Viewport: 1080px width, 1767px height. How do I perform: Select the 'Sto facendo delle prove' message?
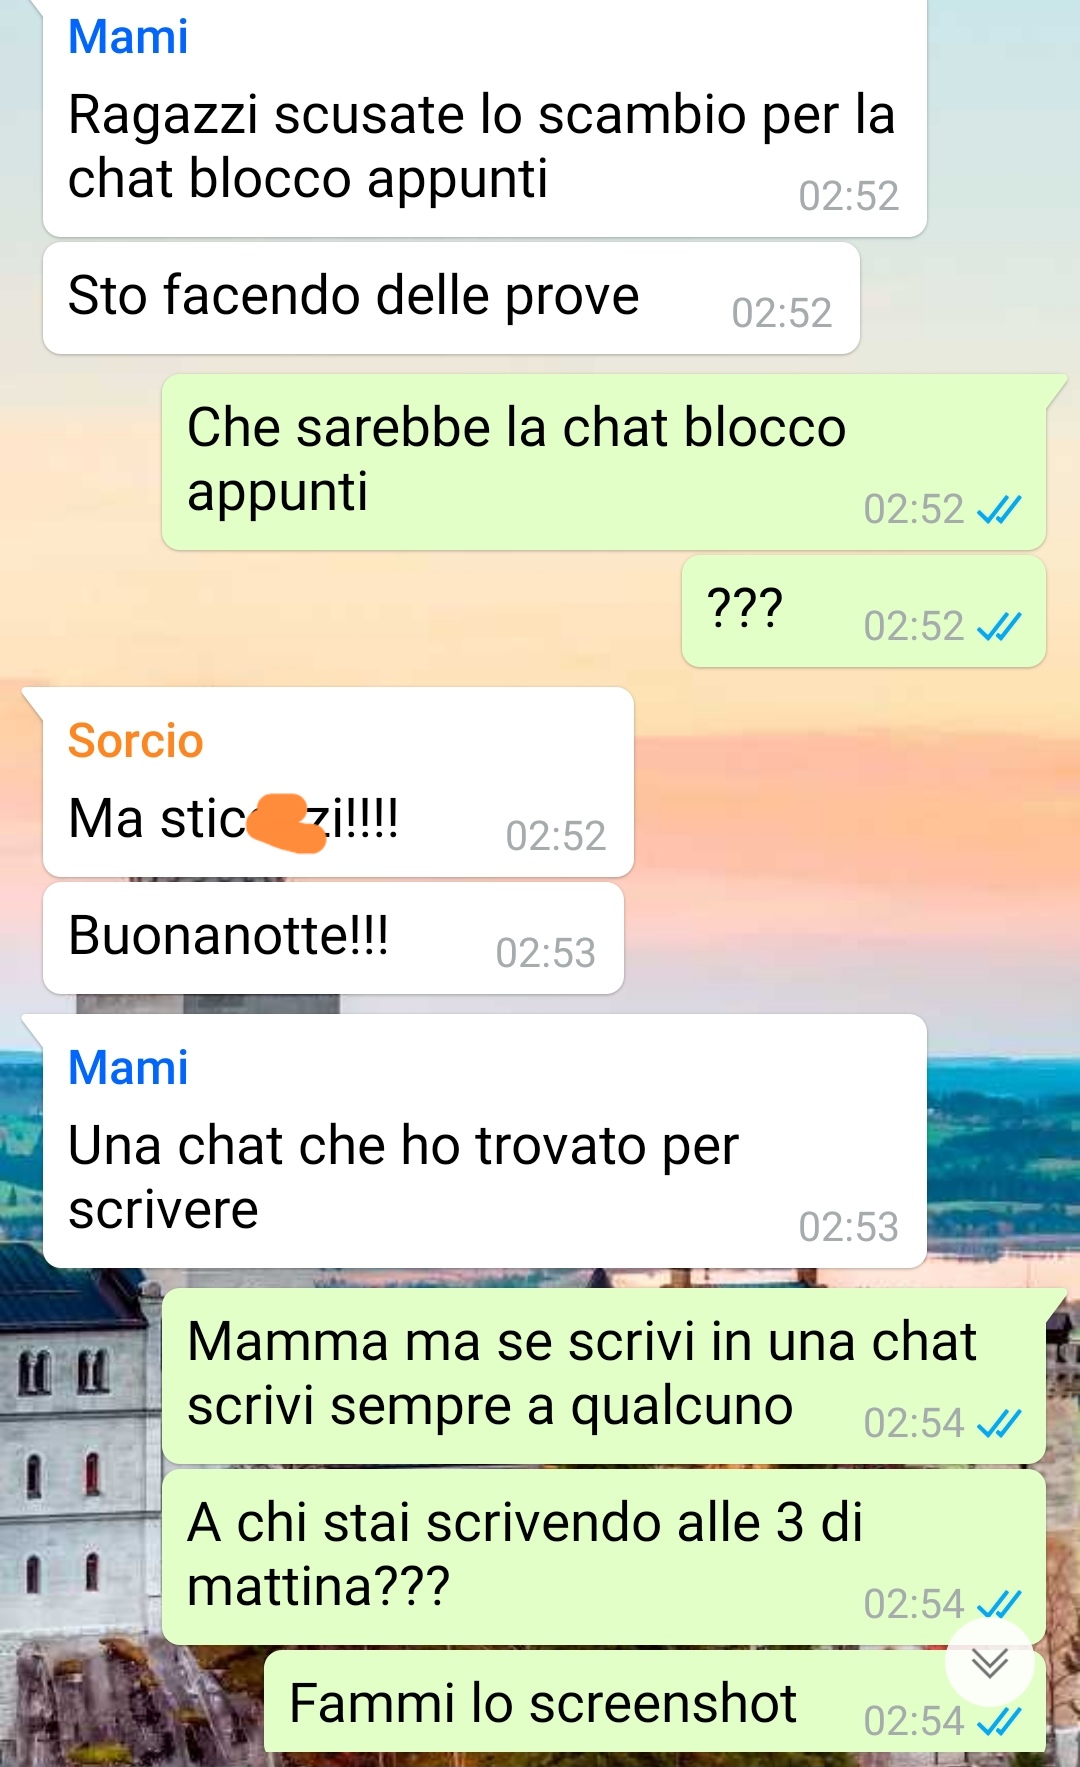(451, 298)
